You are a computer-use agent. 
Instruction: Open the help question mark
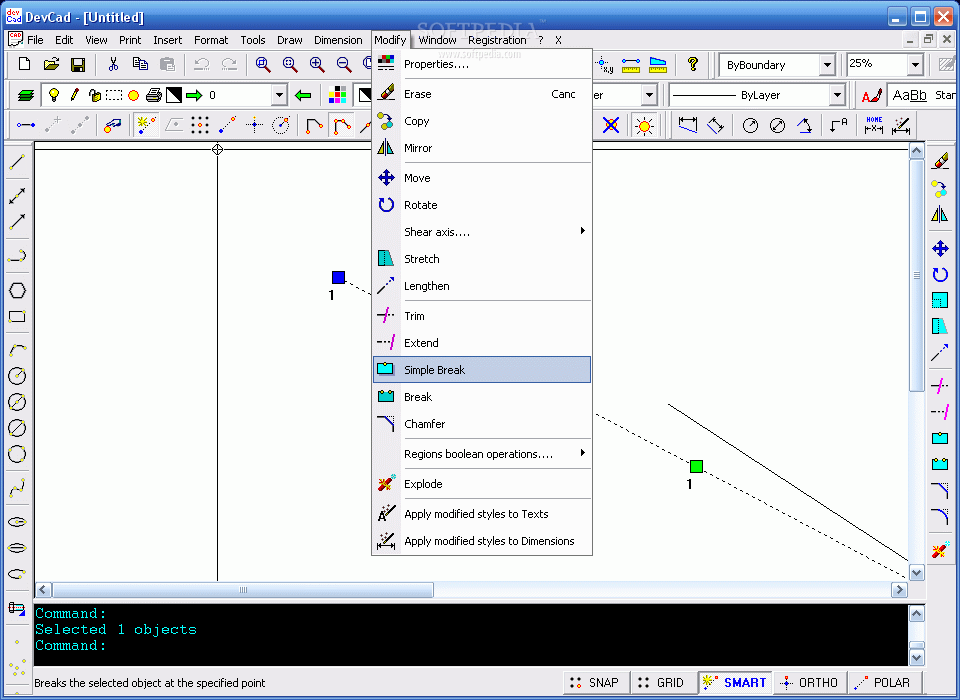point(692,64)
